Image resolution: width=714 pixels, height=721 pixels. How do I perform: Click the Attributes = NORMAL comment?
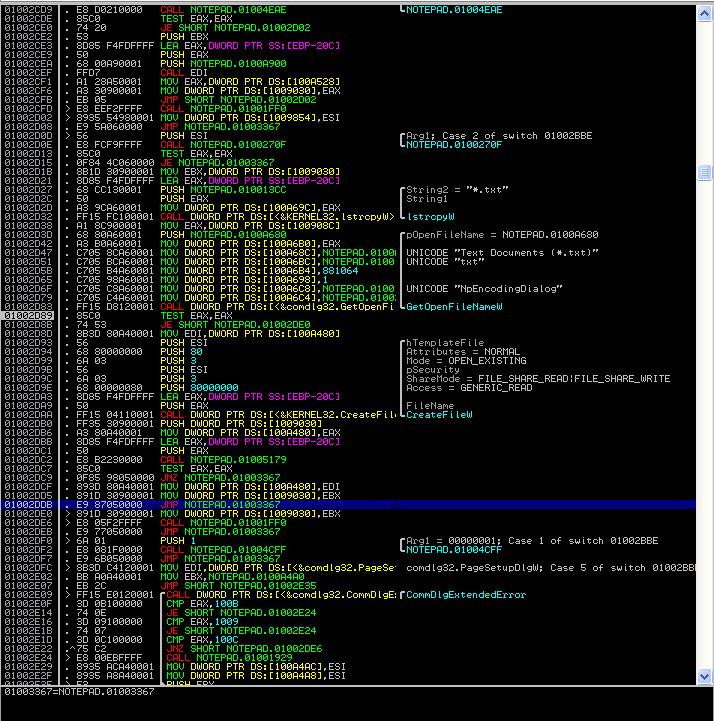click(463, 352)
